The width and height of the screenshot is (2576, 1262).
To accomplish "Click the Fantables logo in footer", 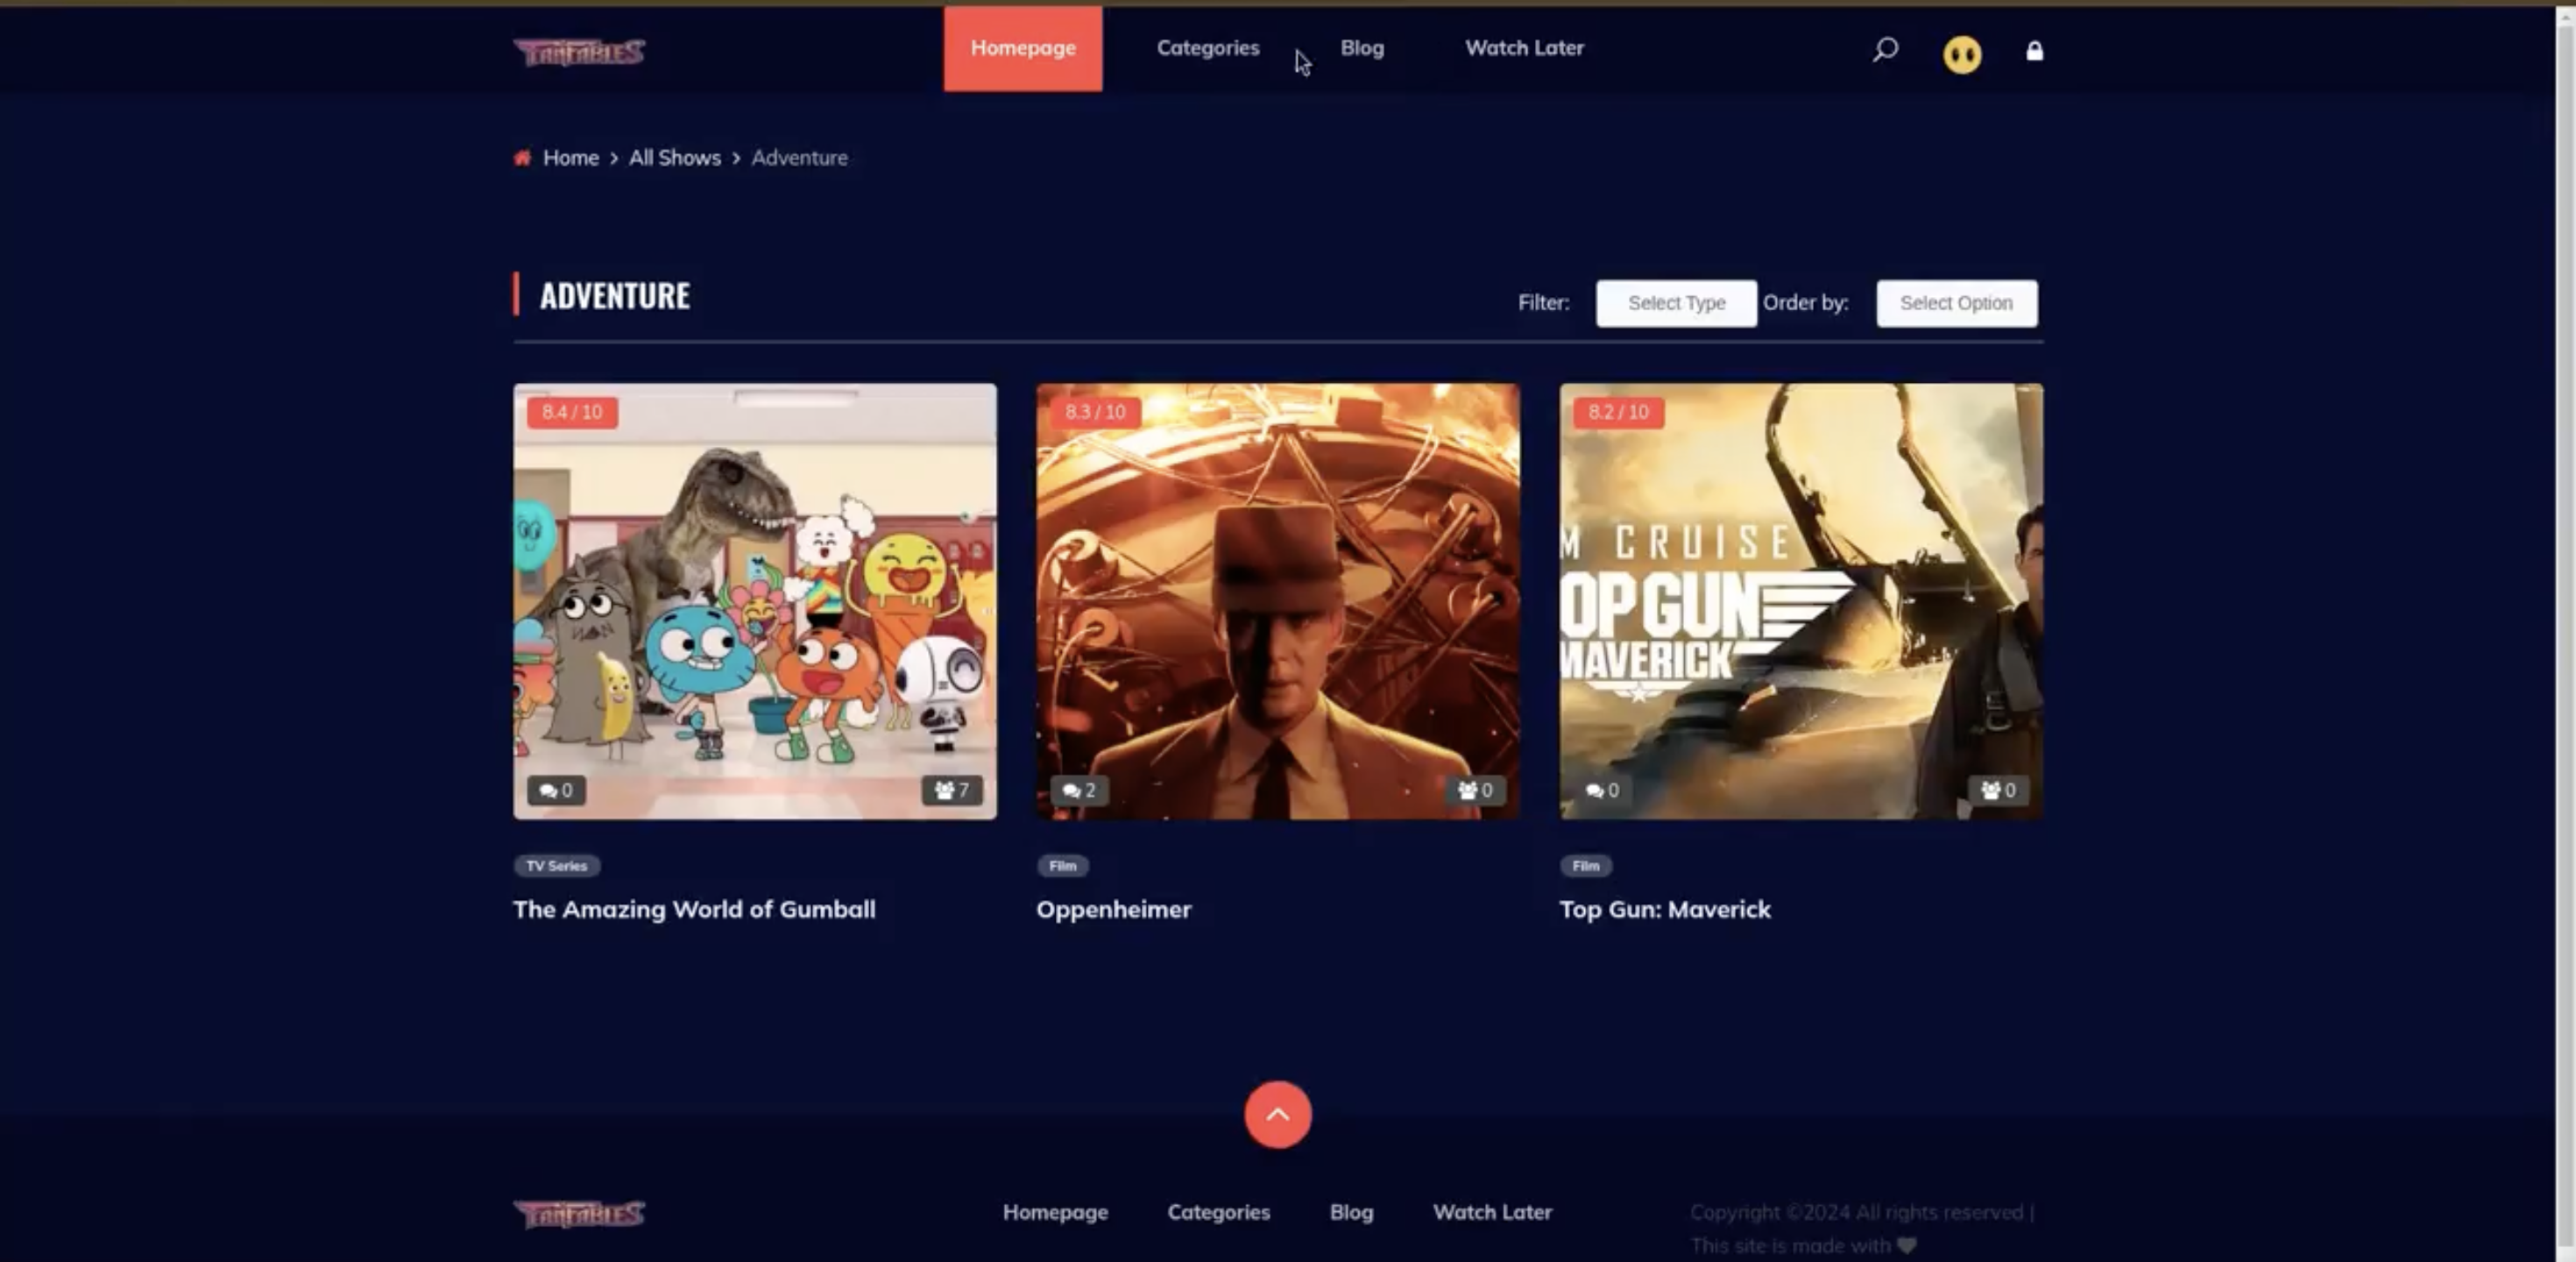I will pos(579,1213).
